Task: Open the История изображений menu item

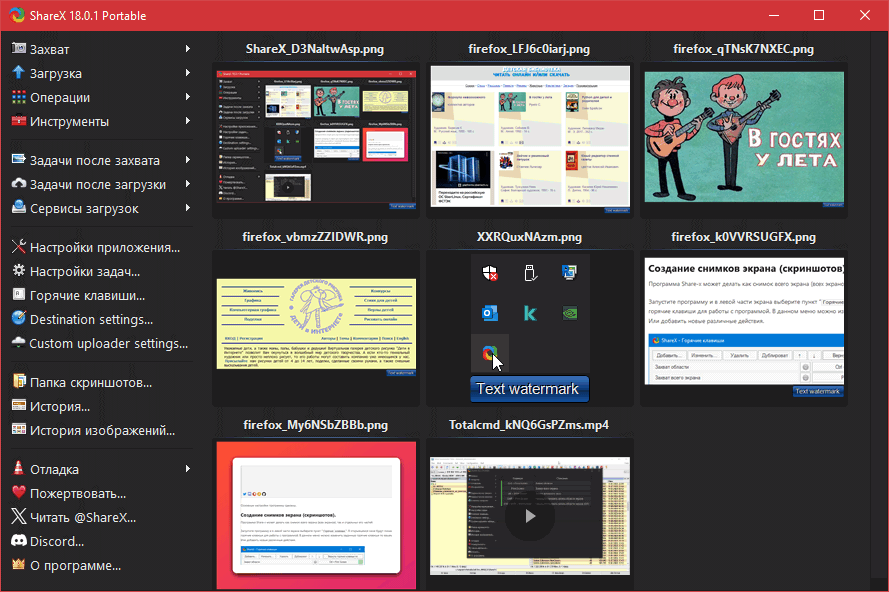Action: (x=102, y=430)
